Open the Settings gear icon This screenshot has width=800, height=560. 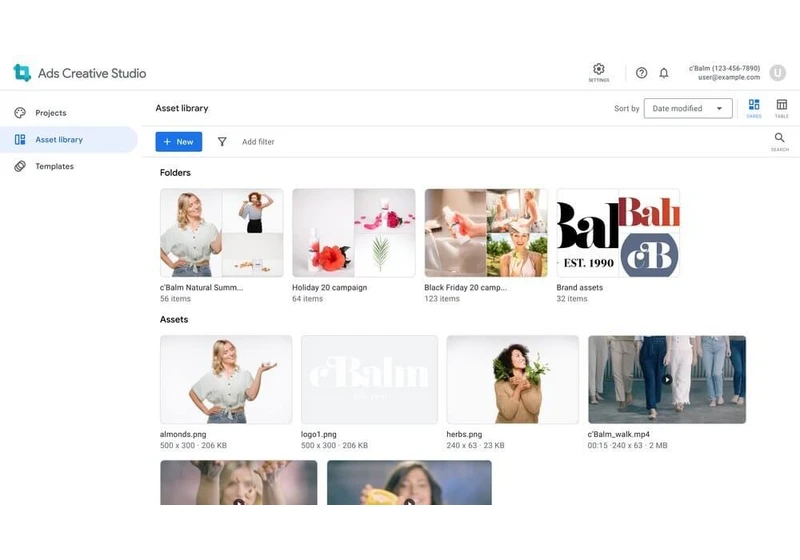598,69
